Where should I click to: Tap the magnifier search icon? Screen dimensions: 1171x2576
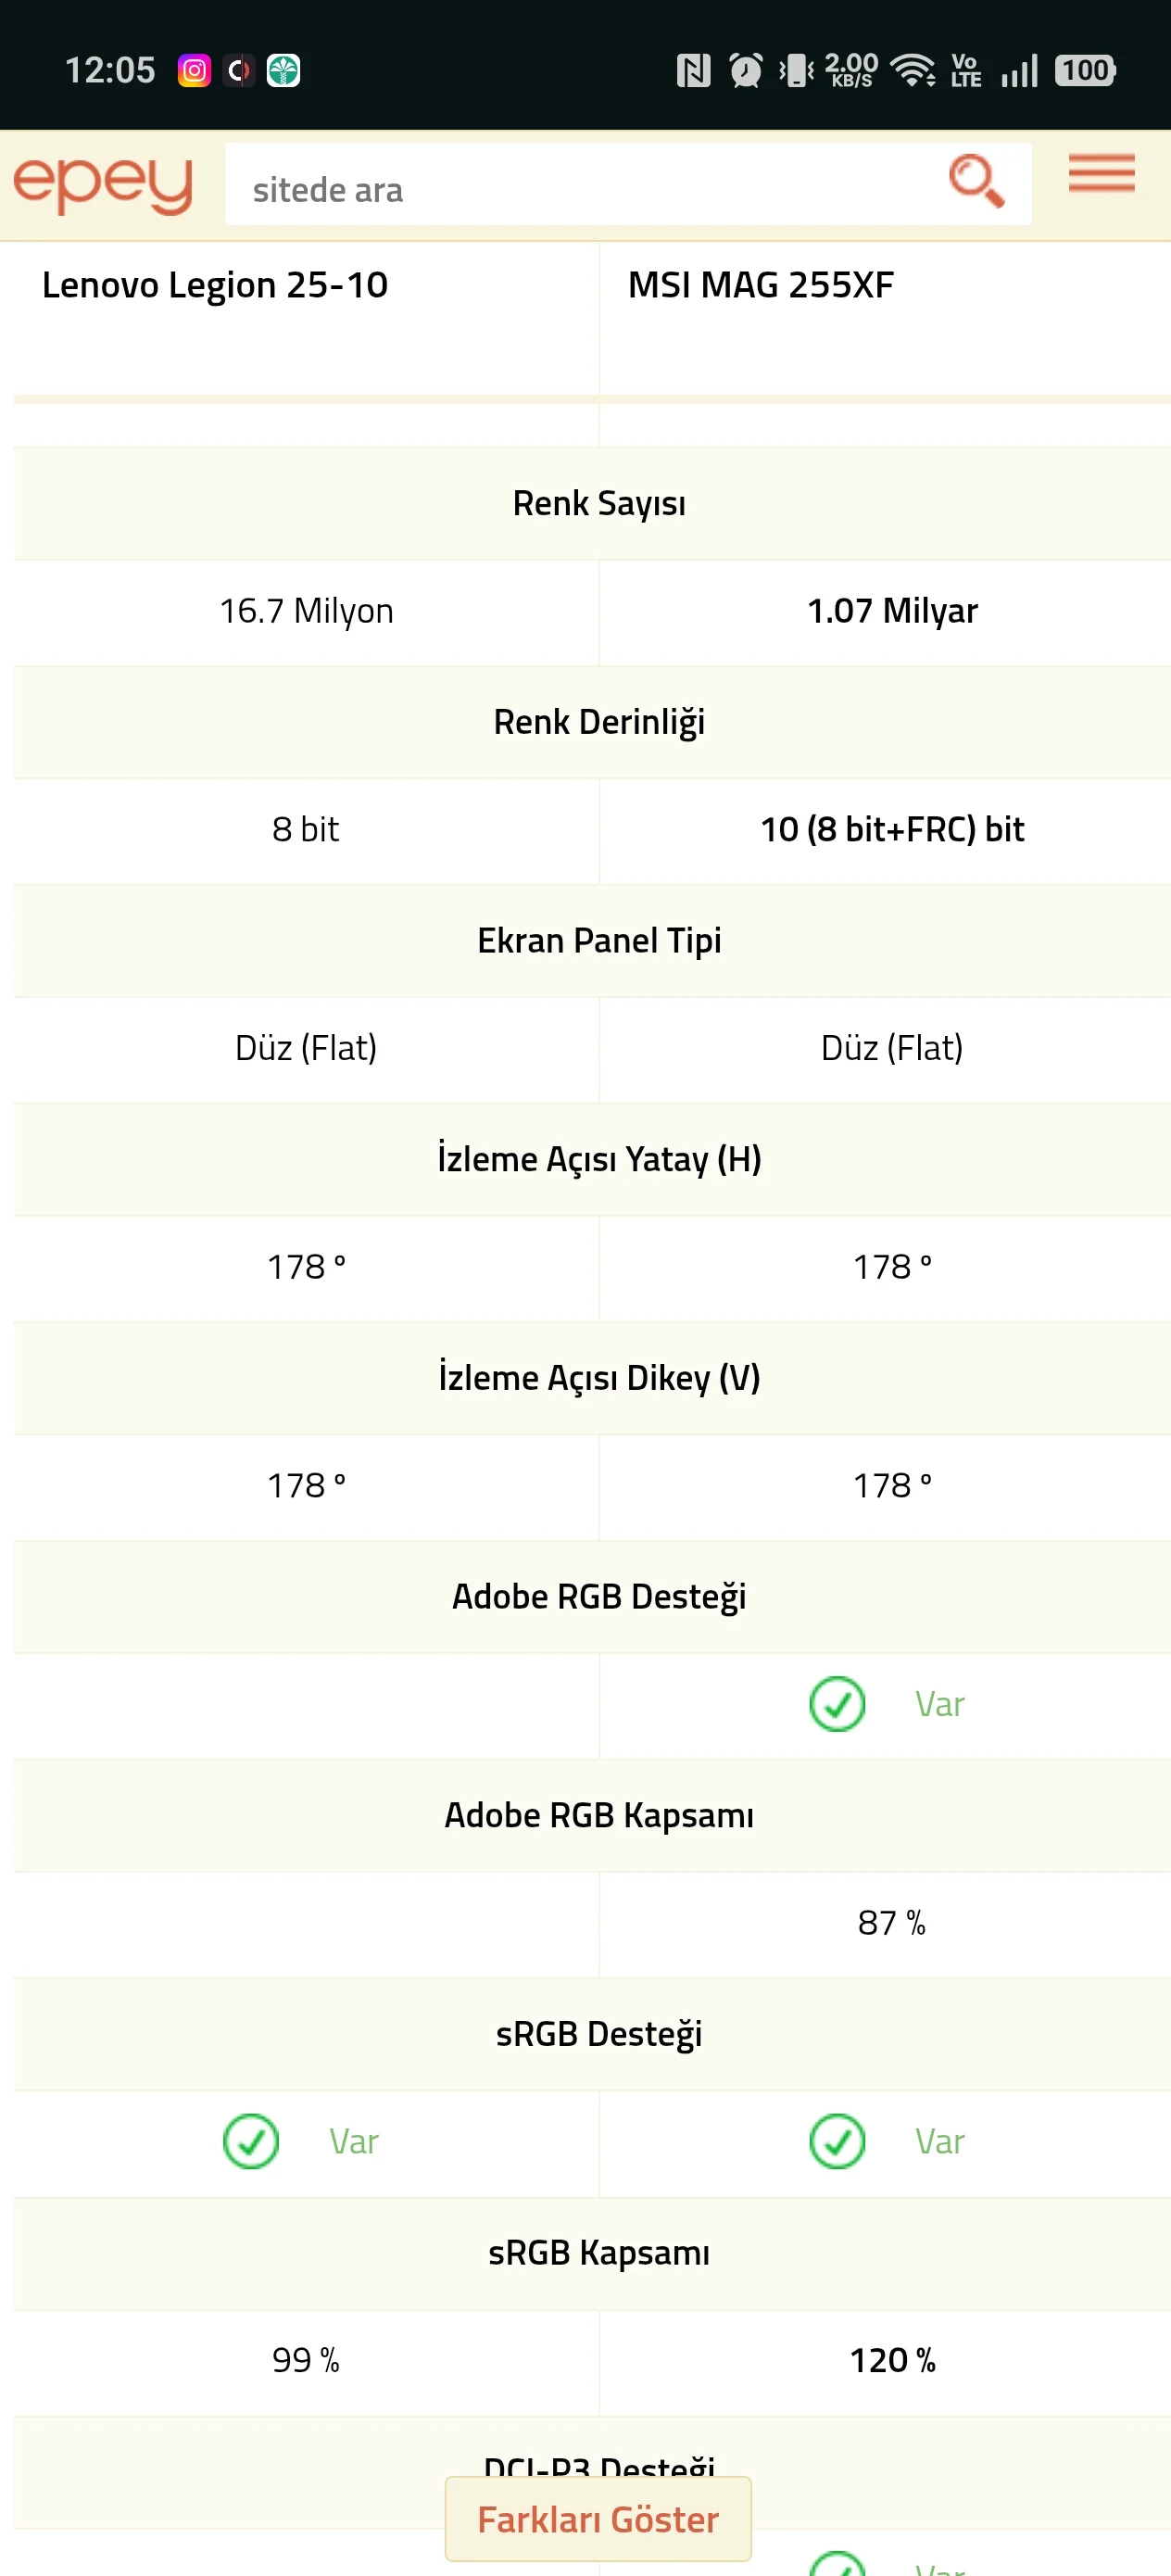point(976,181)
